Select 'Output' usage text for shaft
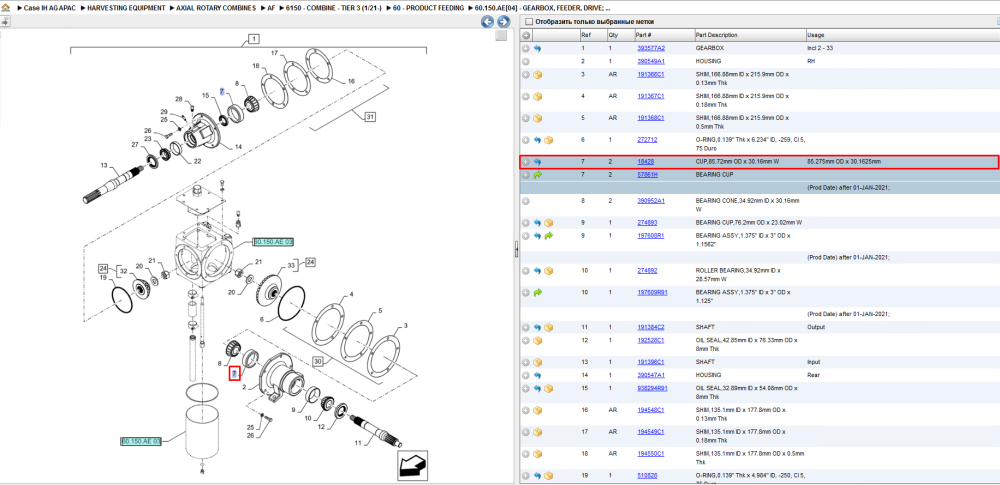The height and width of the screenshot is (485, 1000). pyautogui.click(x=815, y=327)
